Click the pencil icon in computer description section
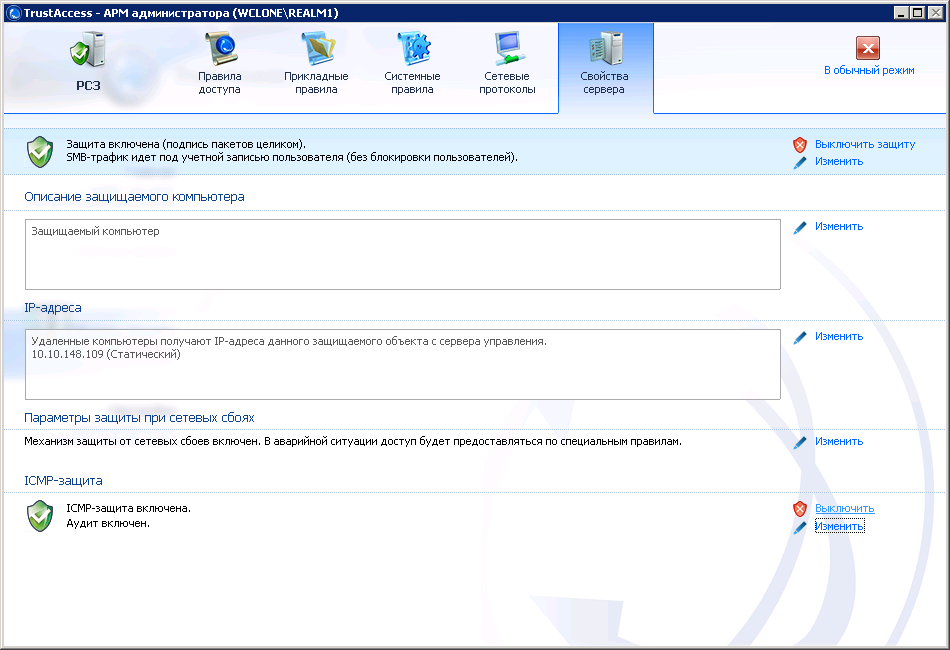Image resolution: width=950 pixels, height=650 pixels. [800, 227]
